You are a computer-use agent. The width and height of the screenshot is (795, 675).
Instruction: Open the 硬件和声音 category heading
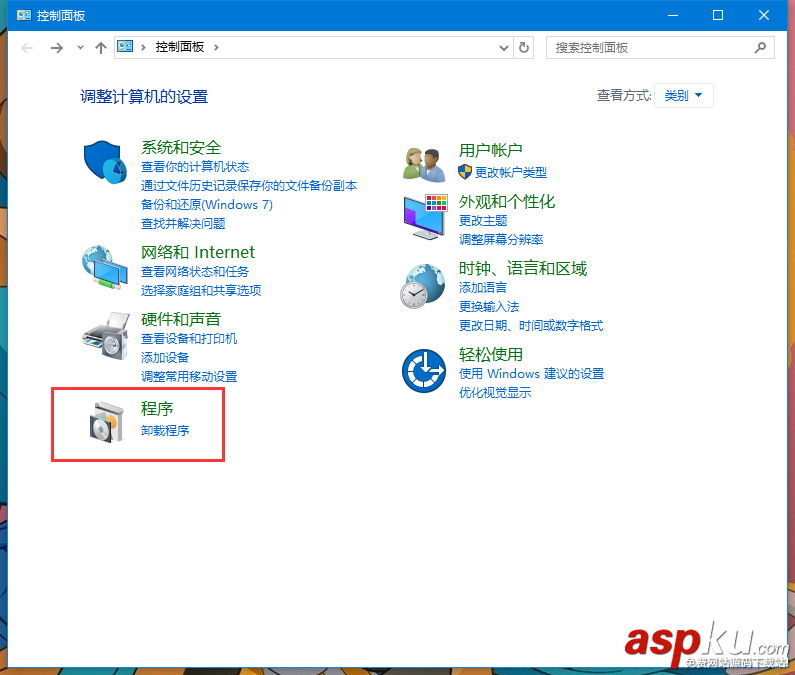tap(181, 319)
